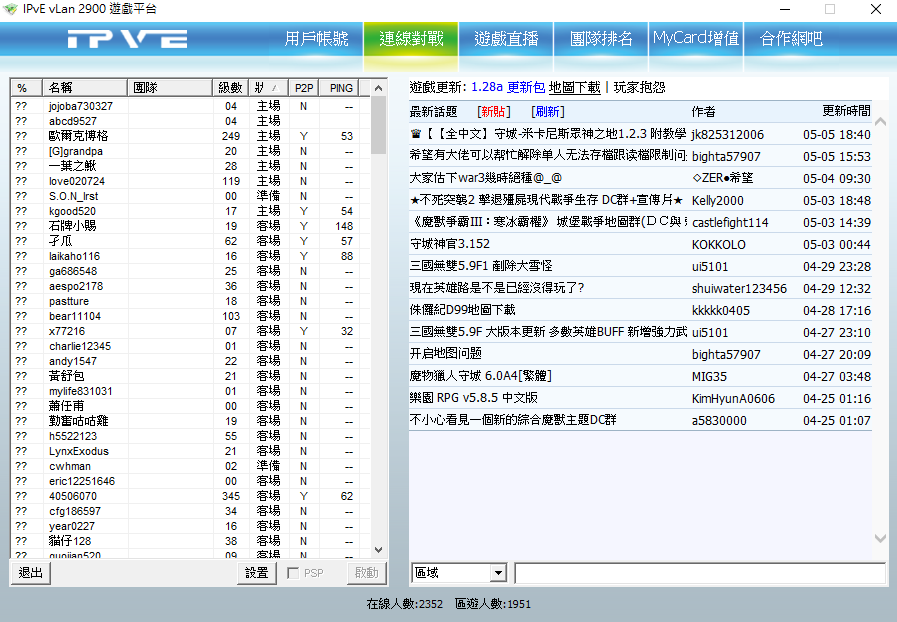Sort user list by PING column
This screenshot has width=897, height=622.
click(341, 88)
